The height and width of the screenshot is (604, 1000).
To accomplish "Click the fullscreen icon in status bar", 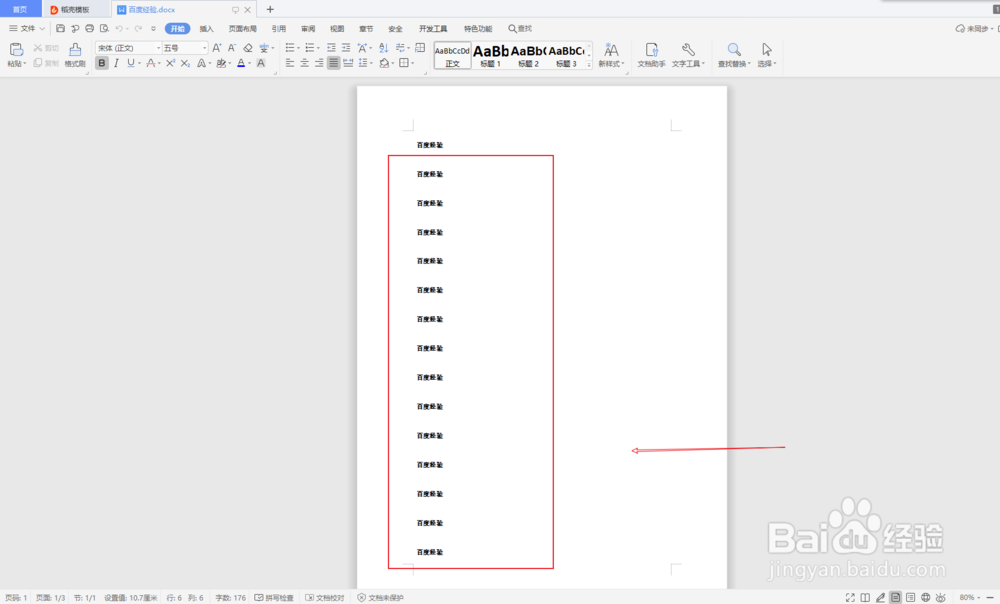I will pyautogui.click(x=850, y=598).
